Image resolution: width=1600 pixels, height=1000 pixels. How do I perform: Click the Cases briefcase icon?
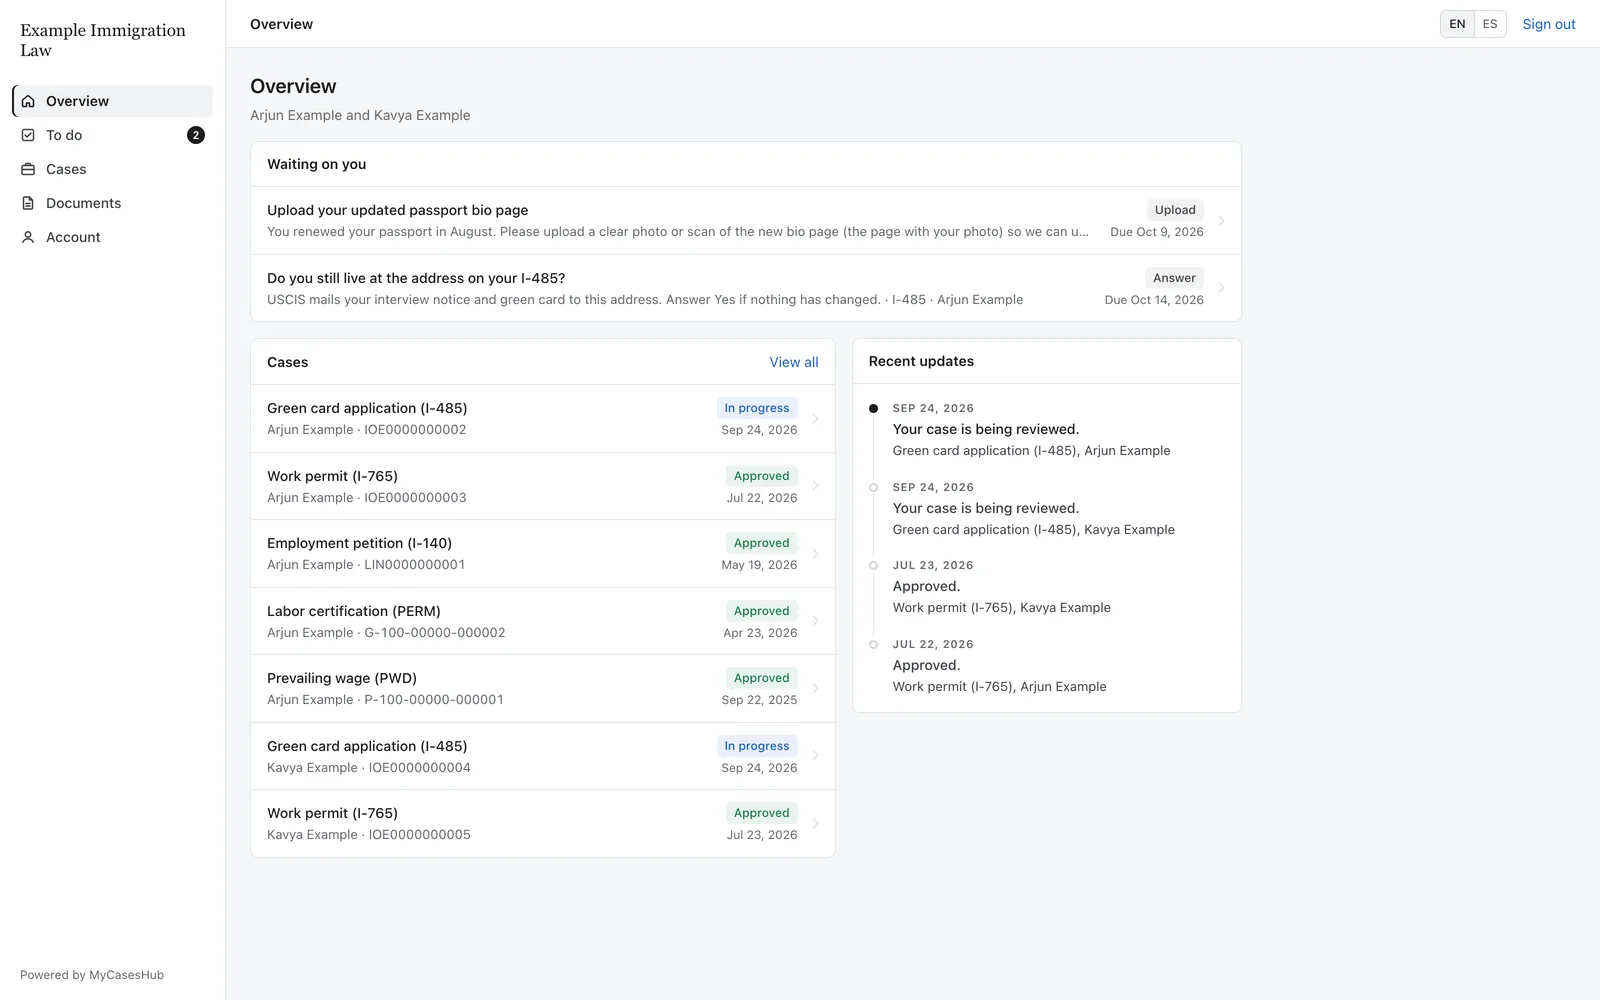[x=28, y=169]
